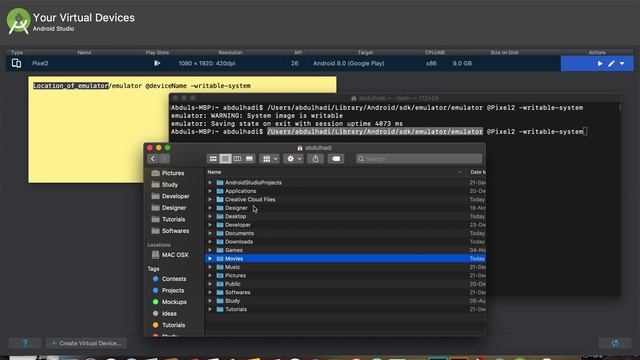Edit the Pixel2 device with pencil icon
This screenshot has width=640, height=360.
click(x=611, y=64)
